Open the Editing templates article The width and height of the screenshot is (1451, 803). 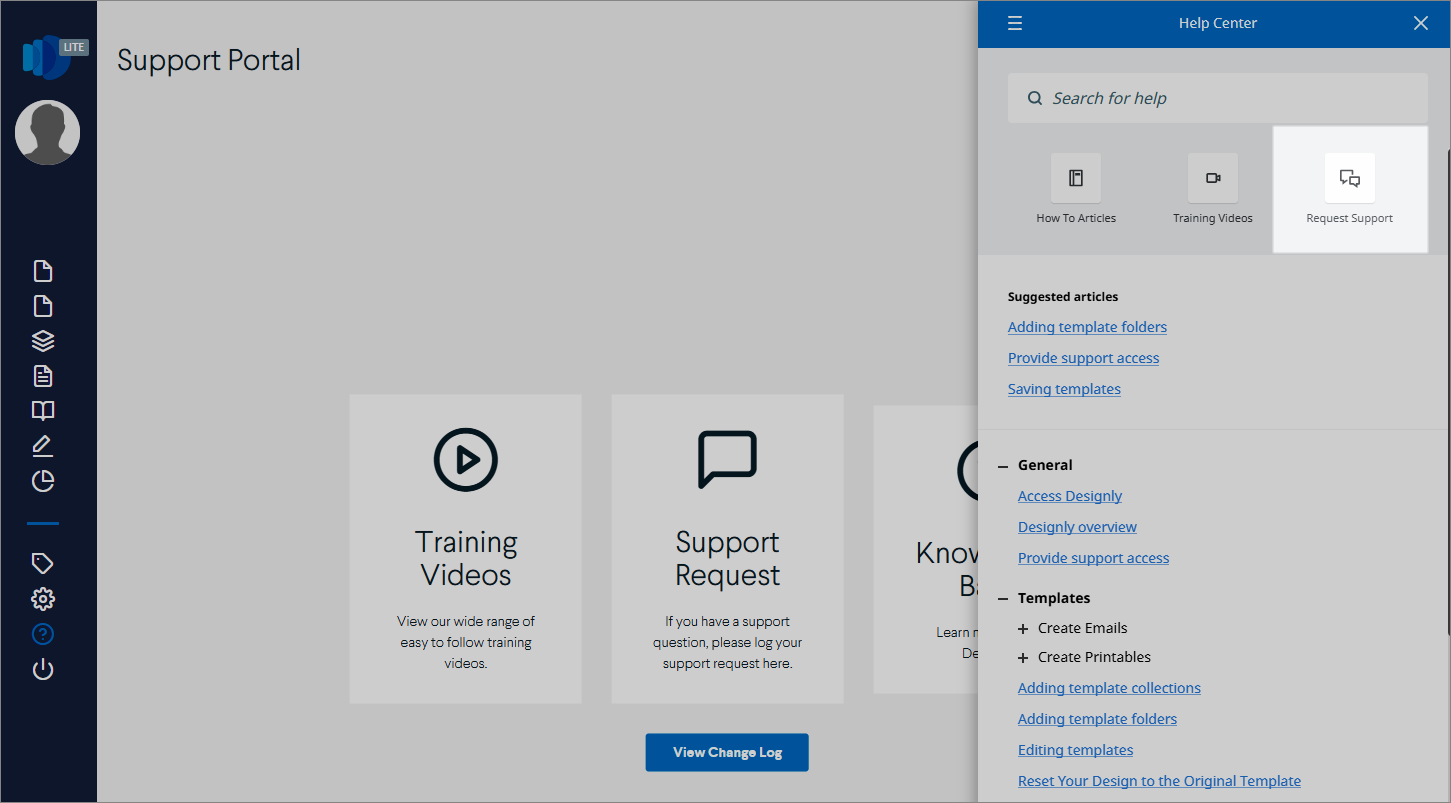[1075, 750]
